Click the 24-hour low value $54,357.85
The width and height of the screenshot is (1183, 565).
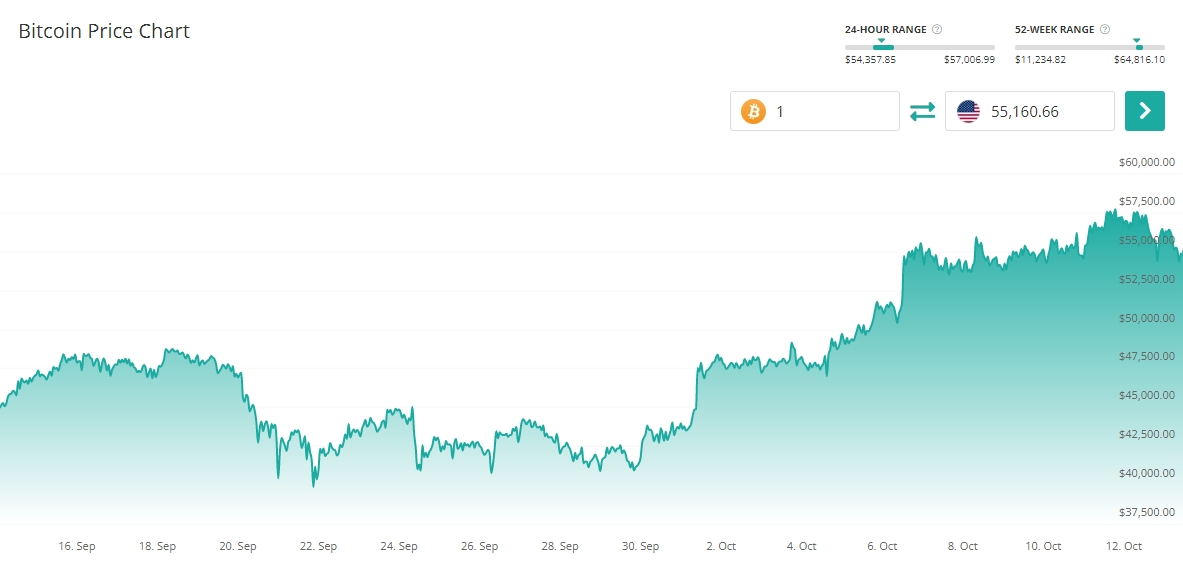[x=870, y=60]
